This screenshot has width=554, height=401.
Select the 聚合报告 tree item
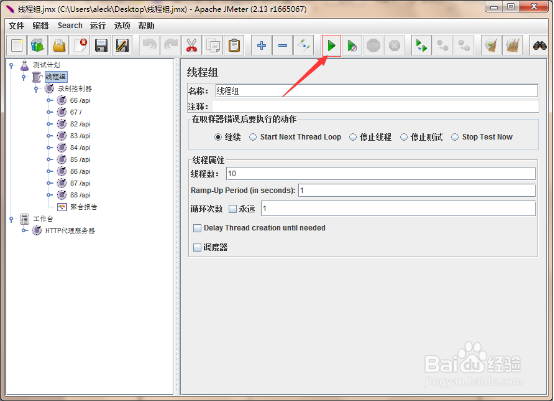click(83, 207)
